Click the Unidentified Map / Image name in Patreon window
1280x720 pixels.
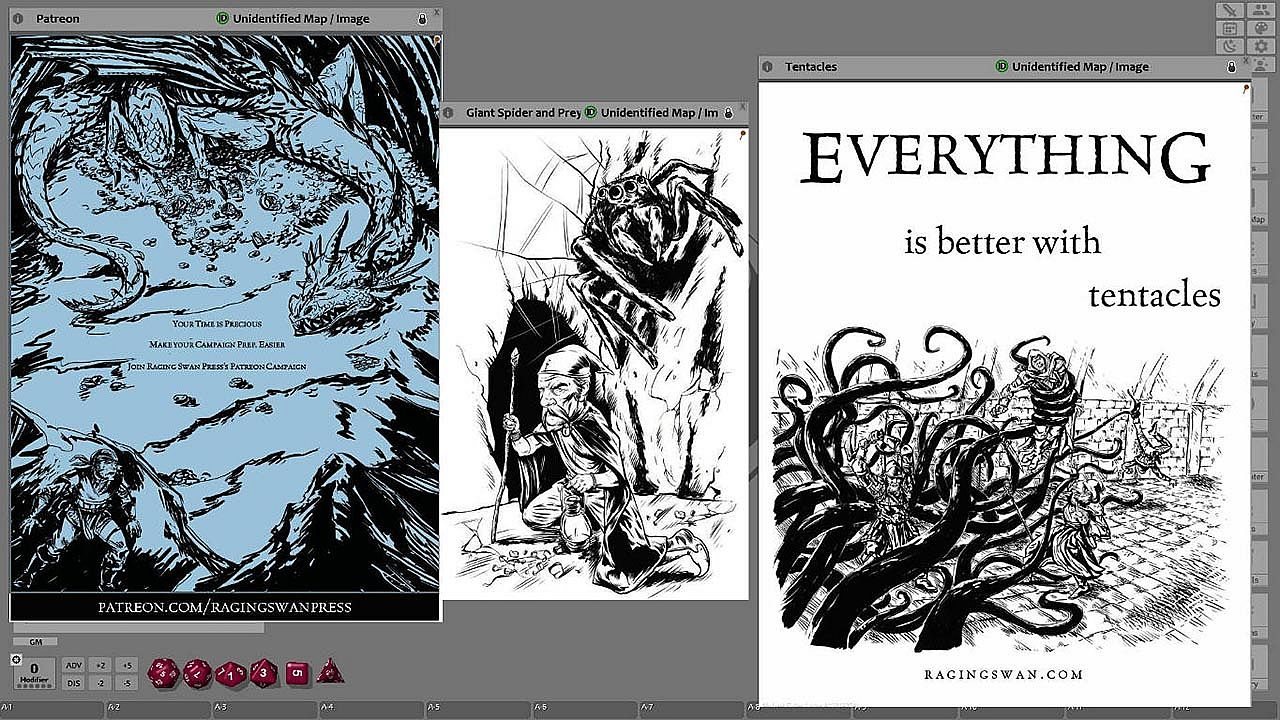301,19
